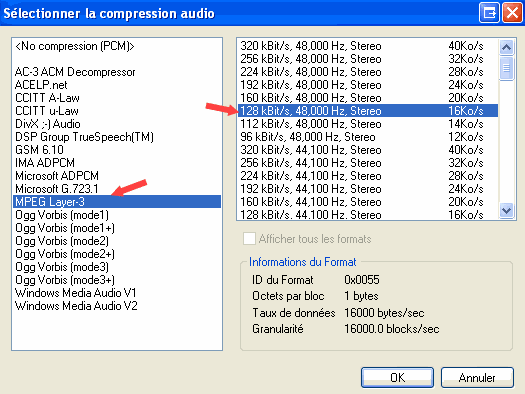Select highlighted 128 kBit/s, 48,000 Hz, Stereo format
Screen dimensions: 525x394
click(368, 111)
